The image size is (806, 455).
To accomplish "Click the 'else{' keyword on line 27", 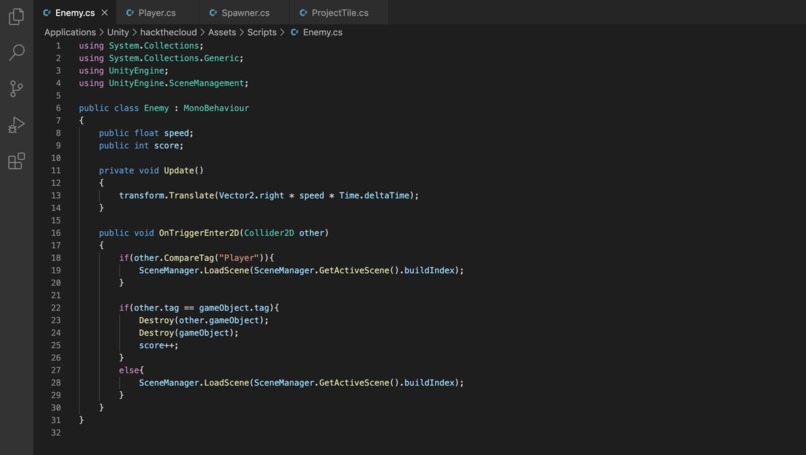I will click(131, 370).
